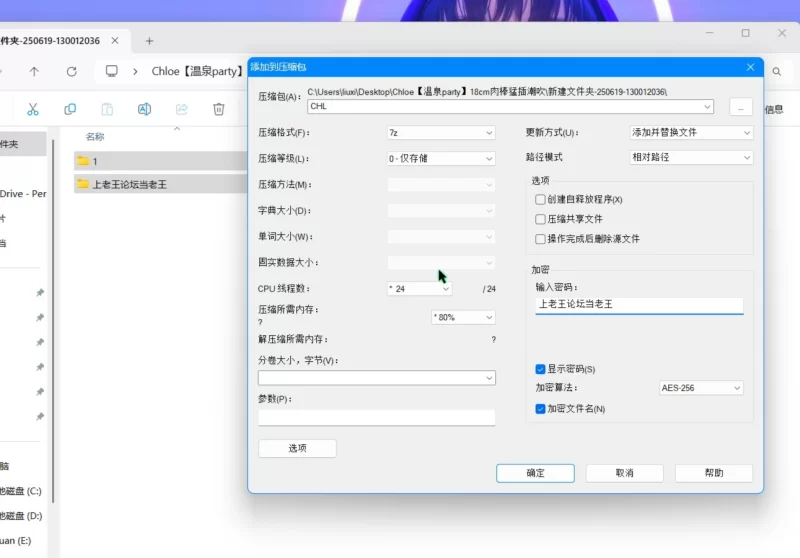This screenshot has width=800, height=558.
Task: Click the OneDrive entry in Explorer sidebar
Action: (x=23, y=194)
